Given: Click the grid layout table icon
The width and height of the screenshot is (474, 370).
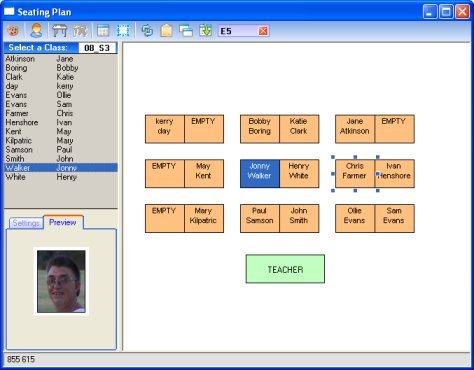Looking at the screenshot, I should [103, 31].
